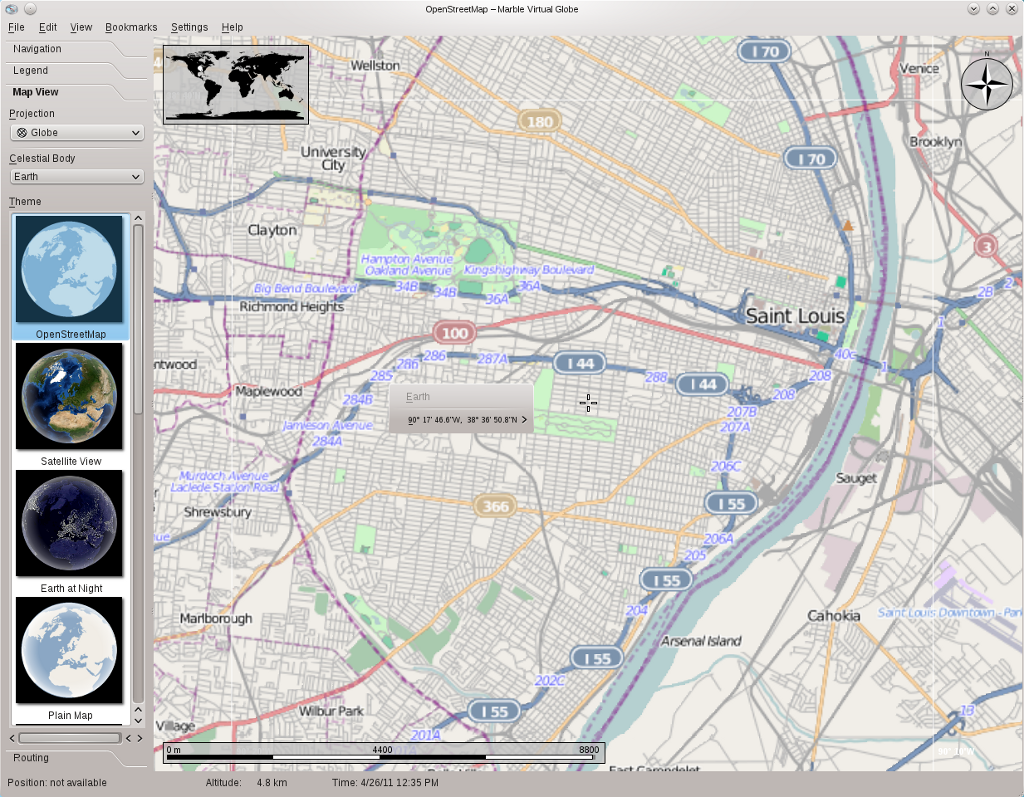This screenshot has height=797, width=1024.
Task: Click the route 3 circular shield
Action: pyautogui.click(x=986, y=246)
